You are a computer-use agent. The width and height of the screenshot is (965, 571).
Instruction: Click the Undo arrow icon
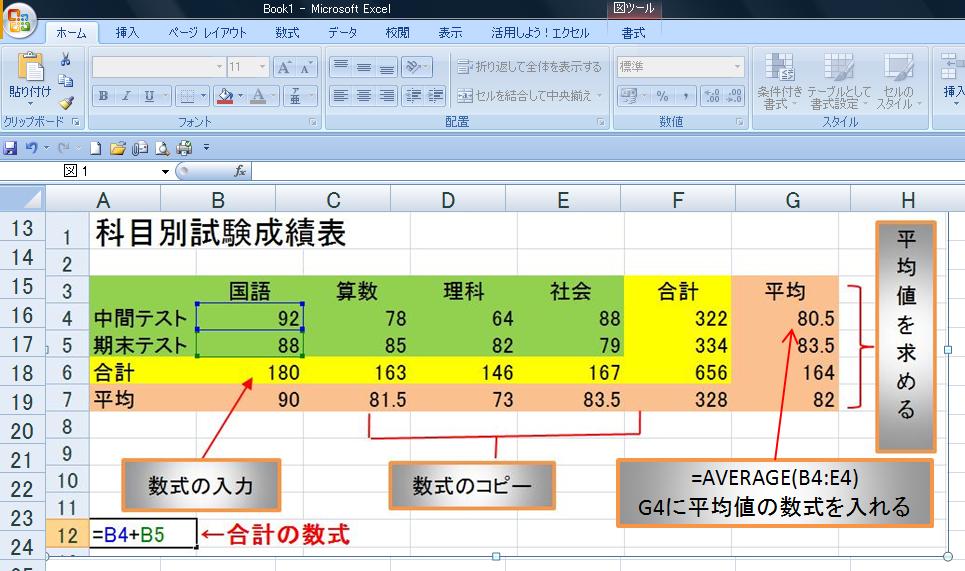tap(32, 148)
